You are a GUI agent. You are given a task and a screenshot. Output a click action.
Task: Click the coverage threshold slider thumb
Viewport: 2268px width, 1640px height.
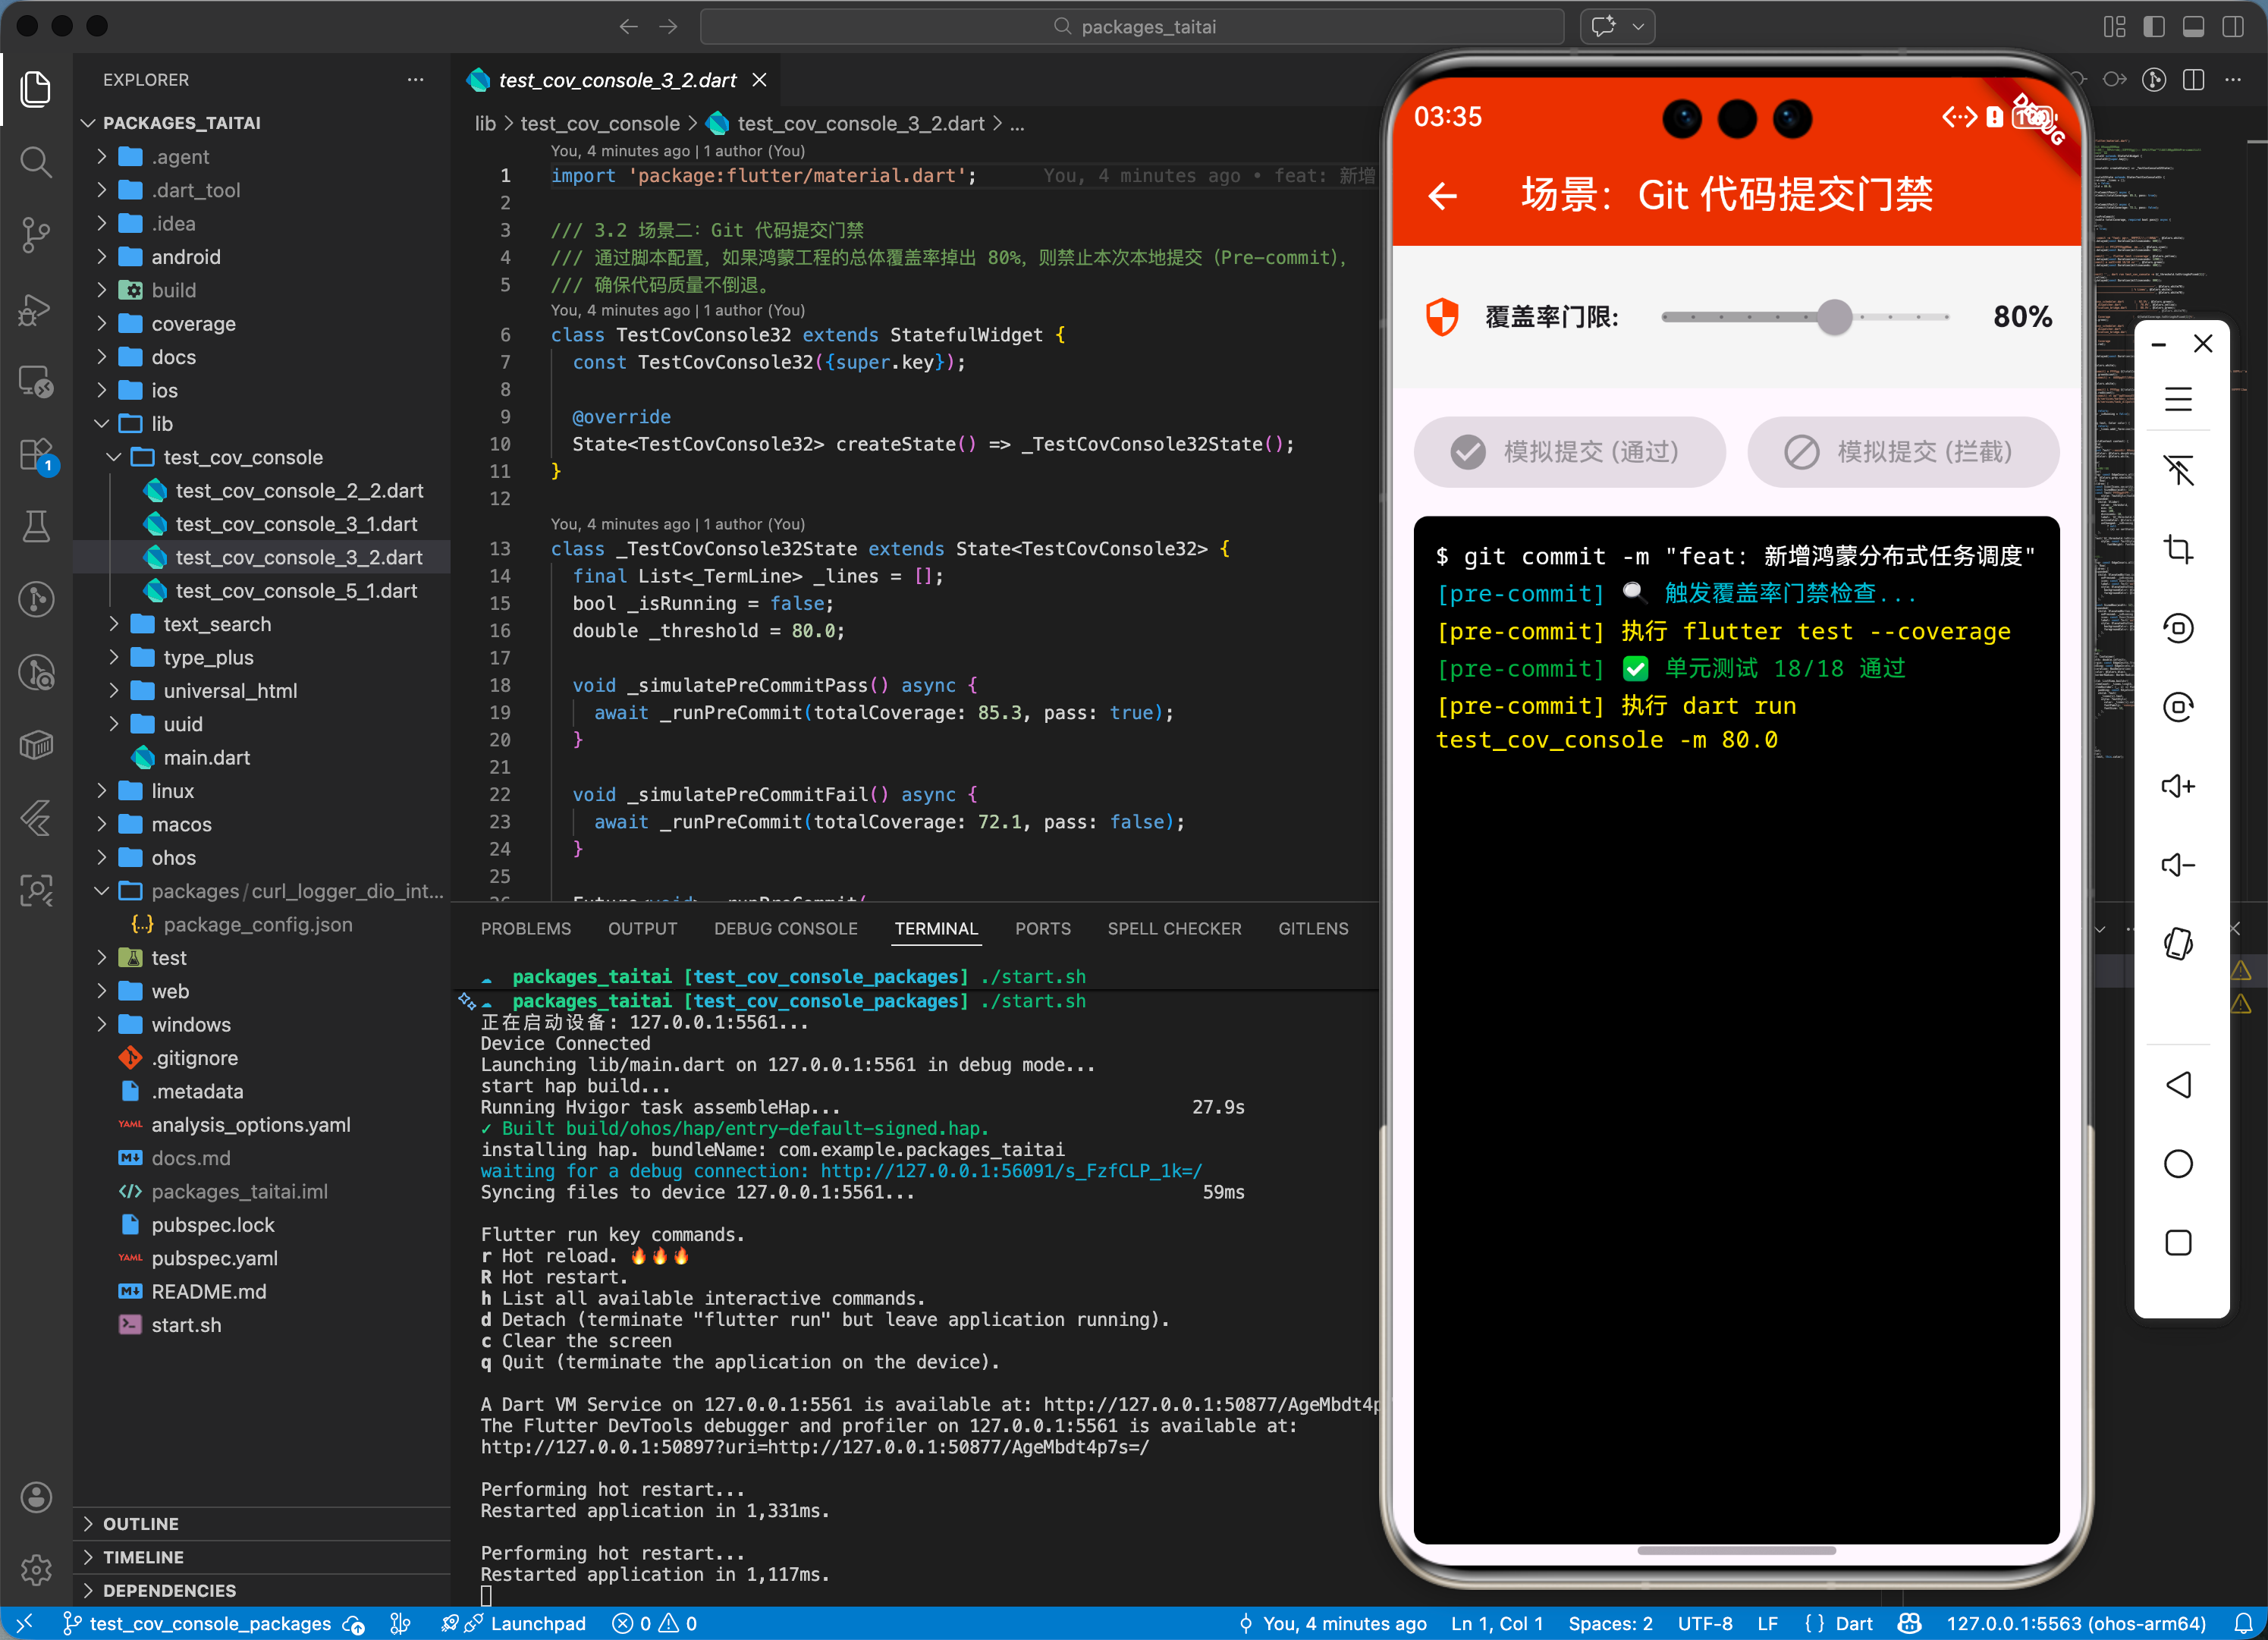[x=1834, y=317]
